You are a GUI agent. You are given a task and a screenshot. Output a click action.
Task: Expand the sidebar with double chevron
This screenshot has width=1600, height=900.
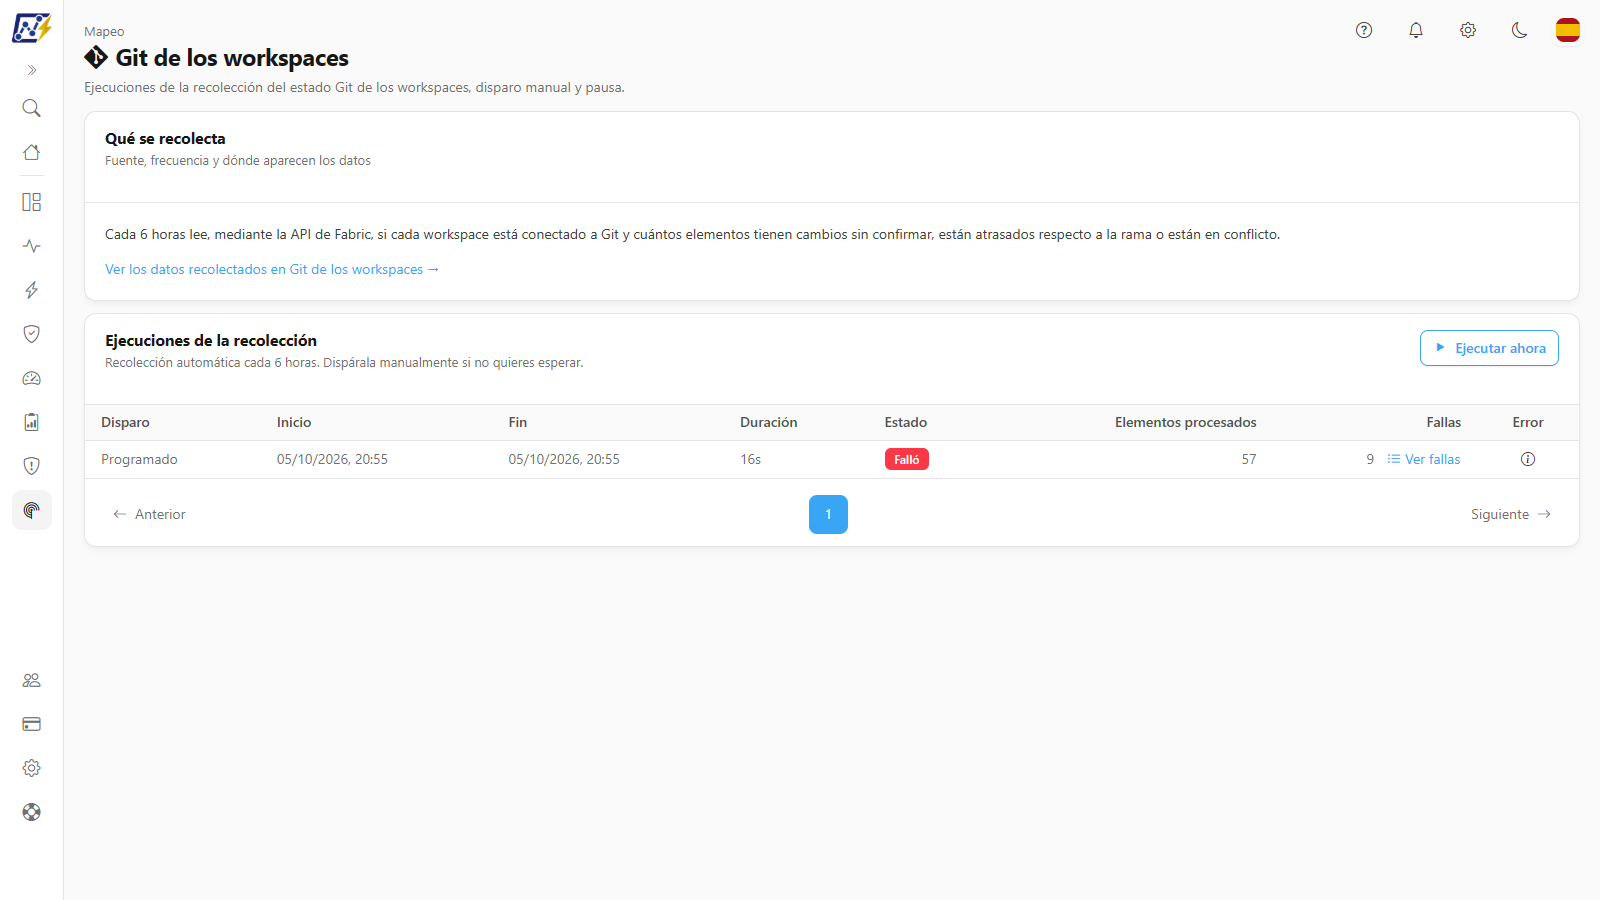tap(32, 70)
